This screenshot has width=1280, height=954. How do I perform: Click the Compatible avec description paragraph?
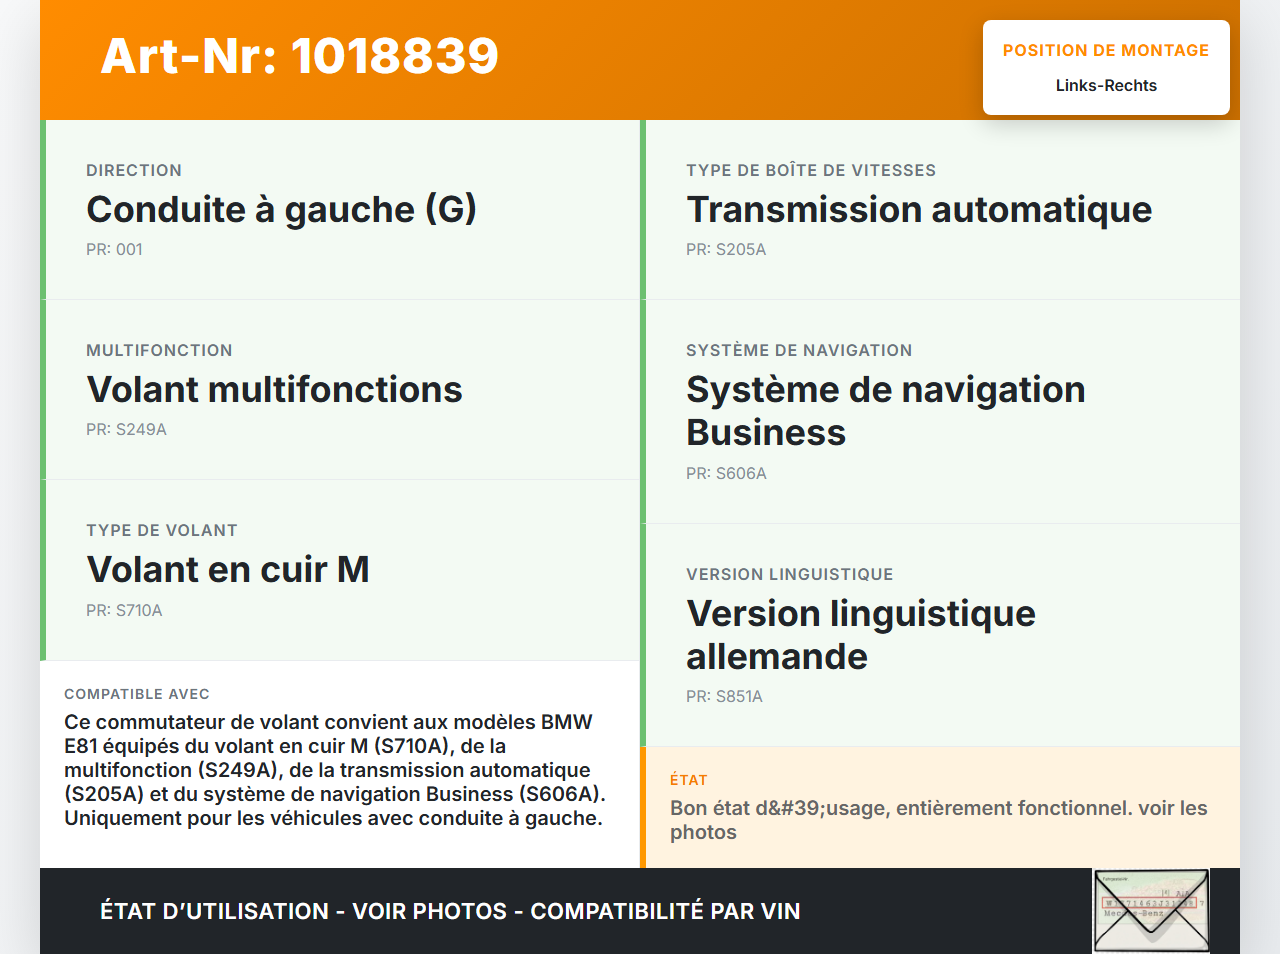click(334, 770)
